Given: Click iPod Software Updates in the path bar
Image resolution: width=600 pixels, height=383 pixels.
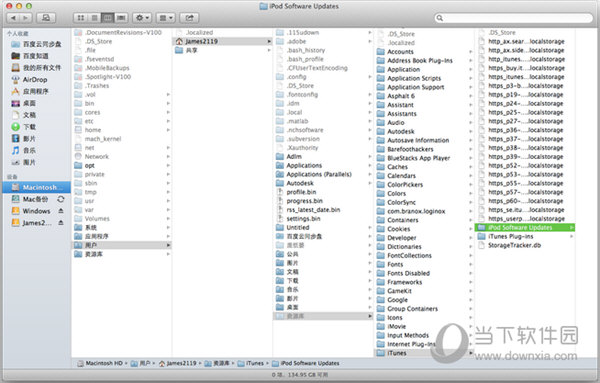Looking at the screenshot, I should [x=306, y=363].
